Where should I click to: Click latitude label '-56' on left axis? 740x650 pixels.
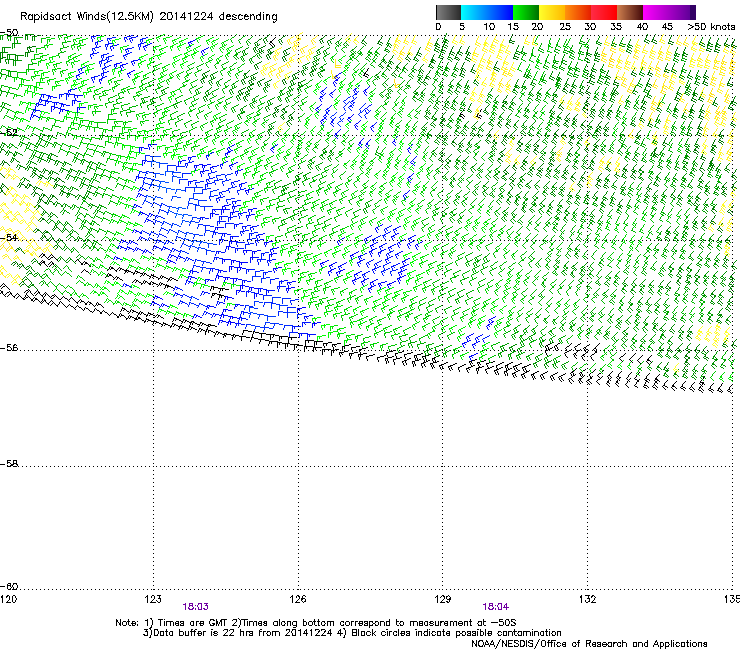click(x=9, y=348)
